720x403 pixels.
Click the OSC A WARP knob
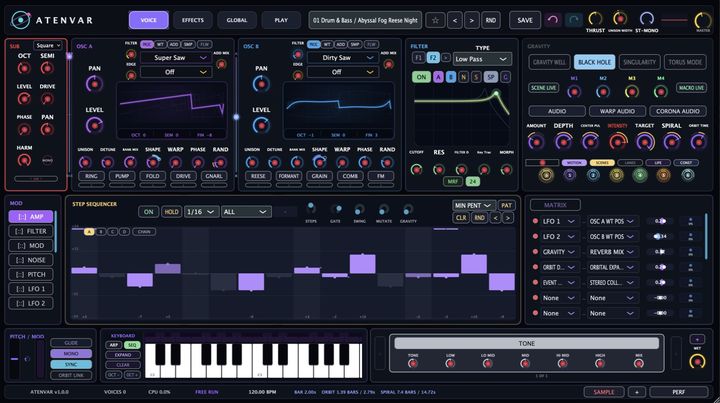click(x=175, y=162)
